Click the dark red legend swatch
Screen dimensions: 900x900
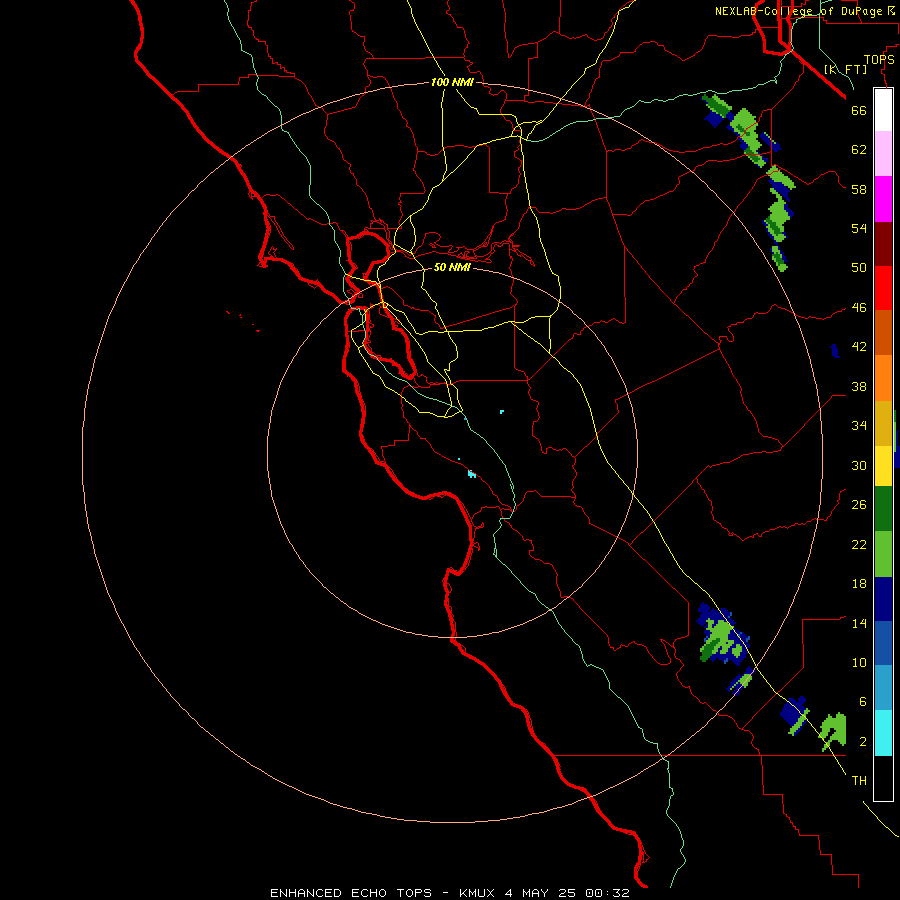883,243
